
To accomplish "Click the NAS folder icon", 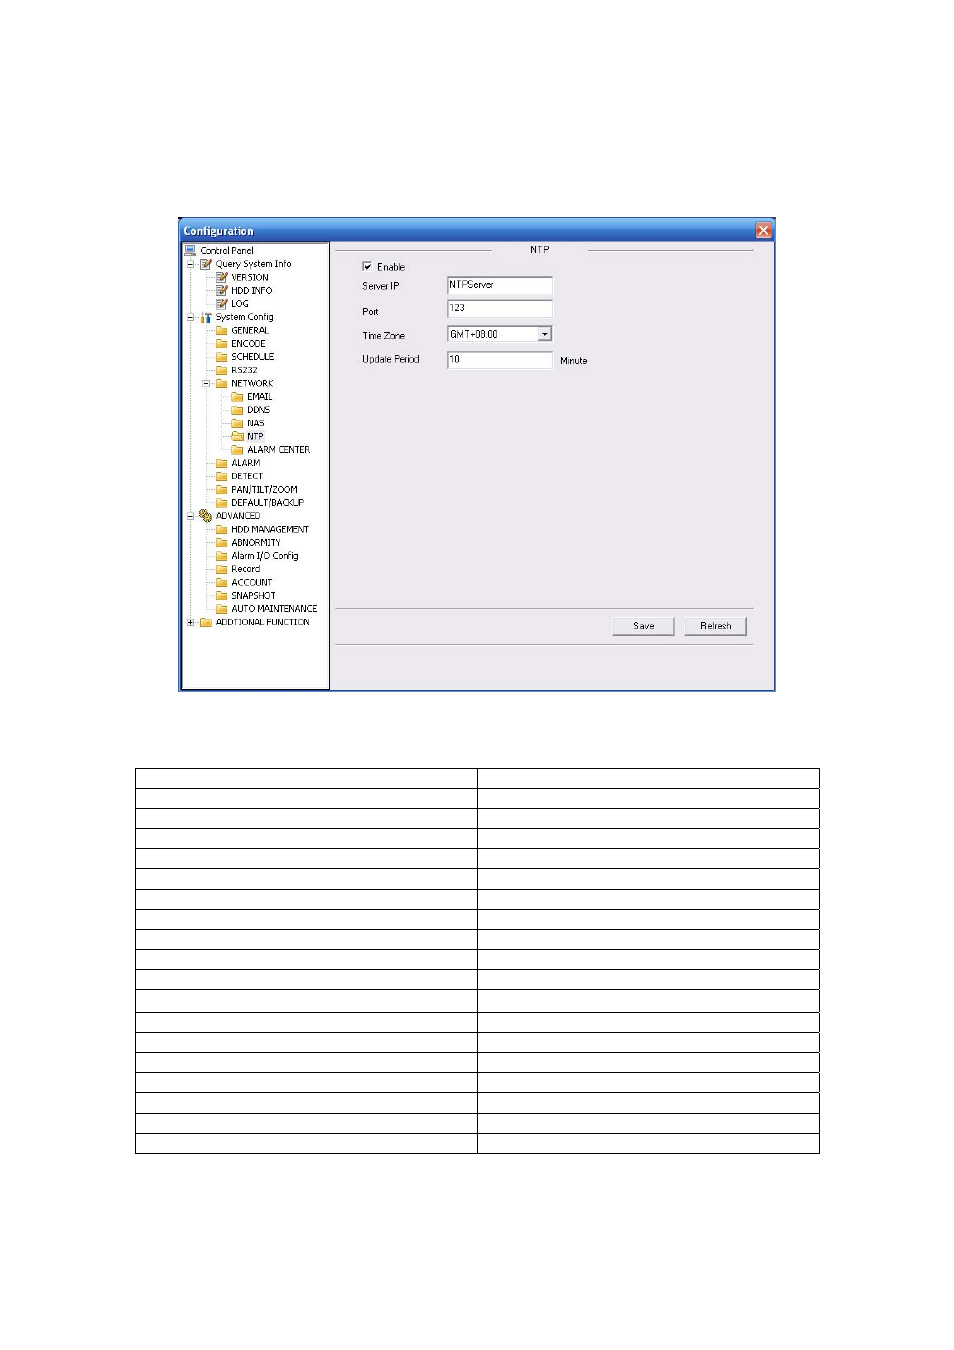I will click(238, 423).
